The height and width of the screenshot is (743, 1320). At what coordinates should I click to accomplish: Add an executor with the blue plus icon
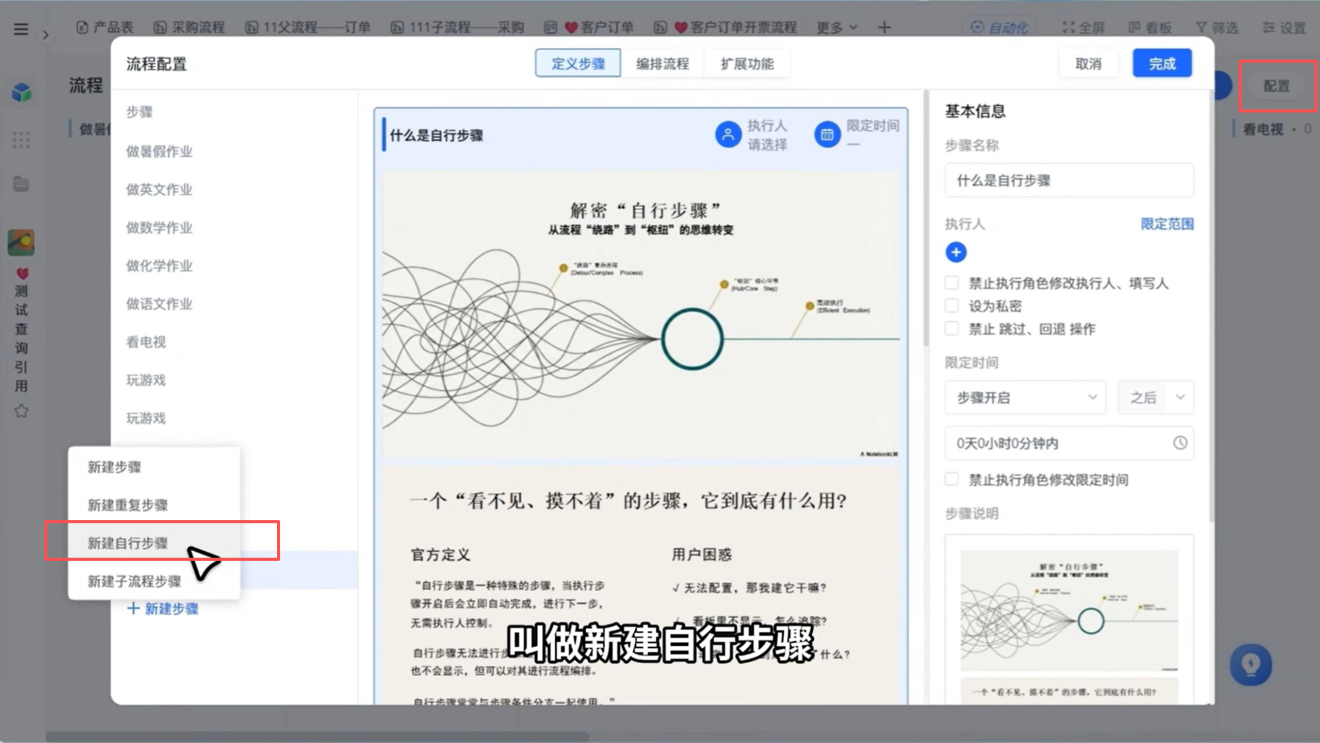(956, 252)
